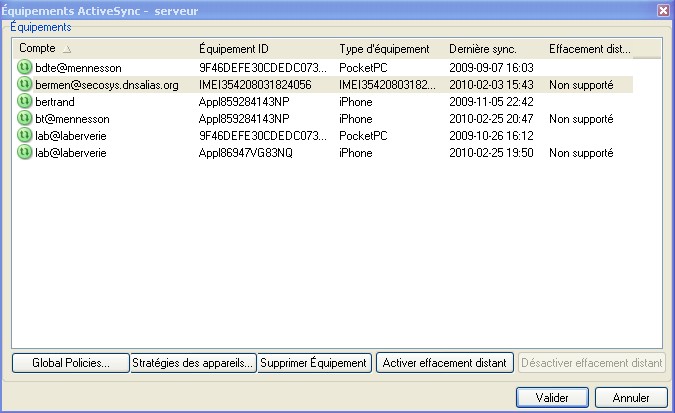Image resolution: width=675 pixels, height=413 pixels.
Task: Open Global Policies settings
Action: pyautogui.click(x=69, y=363)
